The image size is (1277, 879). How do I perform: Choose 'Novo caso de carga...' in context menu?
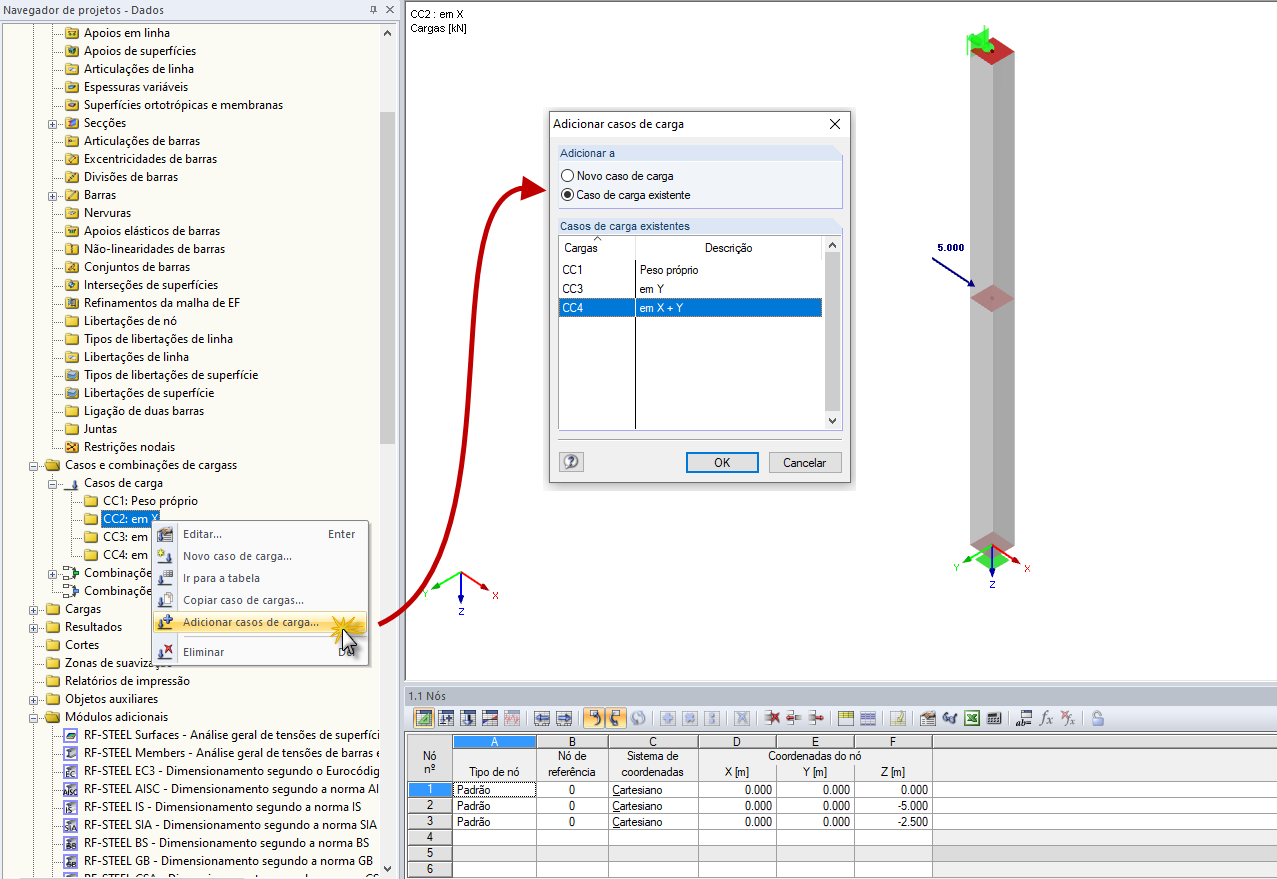point(260,556)
